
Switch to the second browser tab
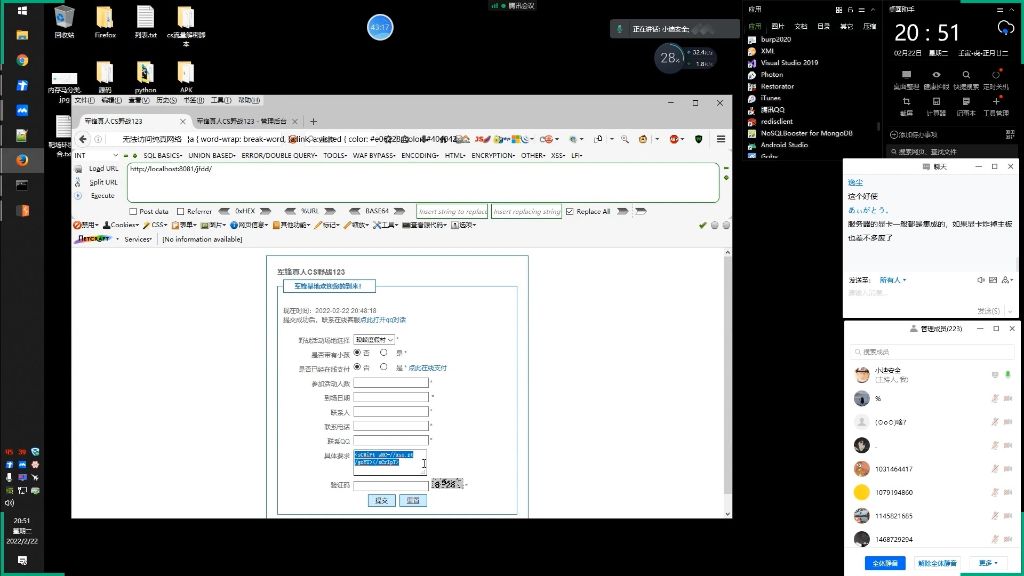click(x=247, y=121)
